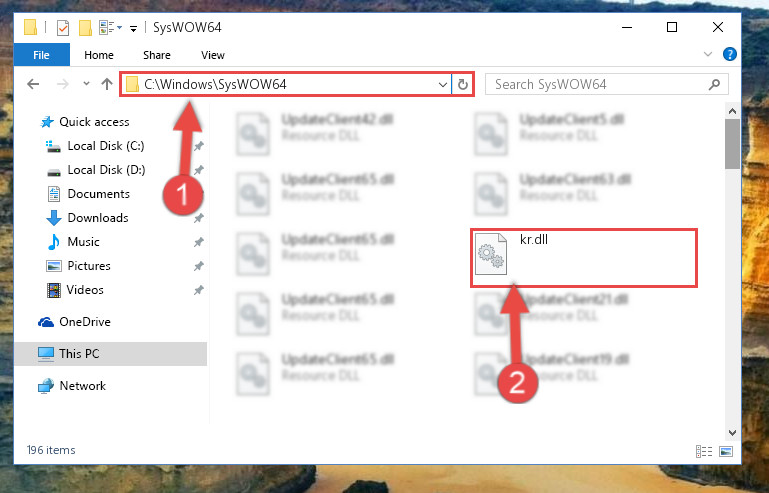The width and height of the screenshot is (769, 493).
Task: Expand the address bar history dropdown
Action: (x=442, y=84)
